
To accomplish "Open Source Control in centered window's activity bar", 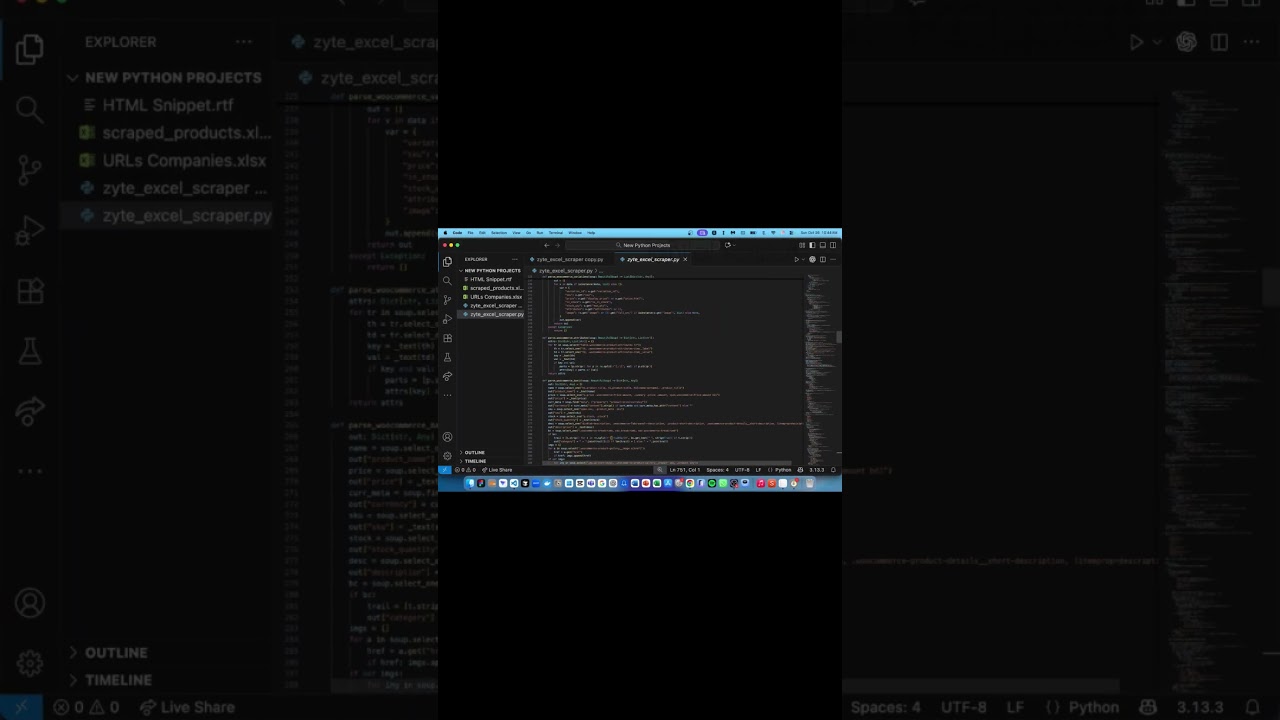I will coord(447,300).
